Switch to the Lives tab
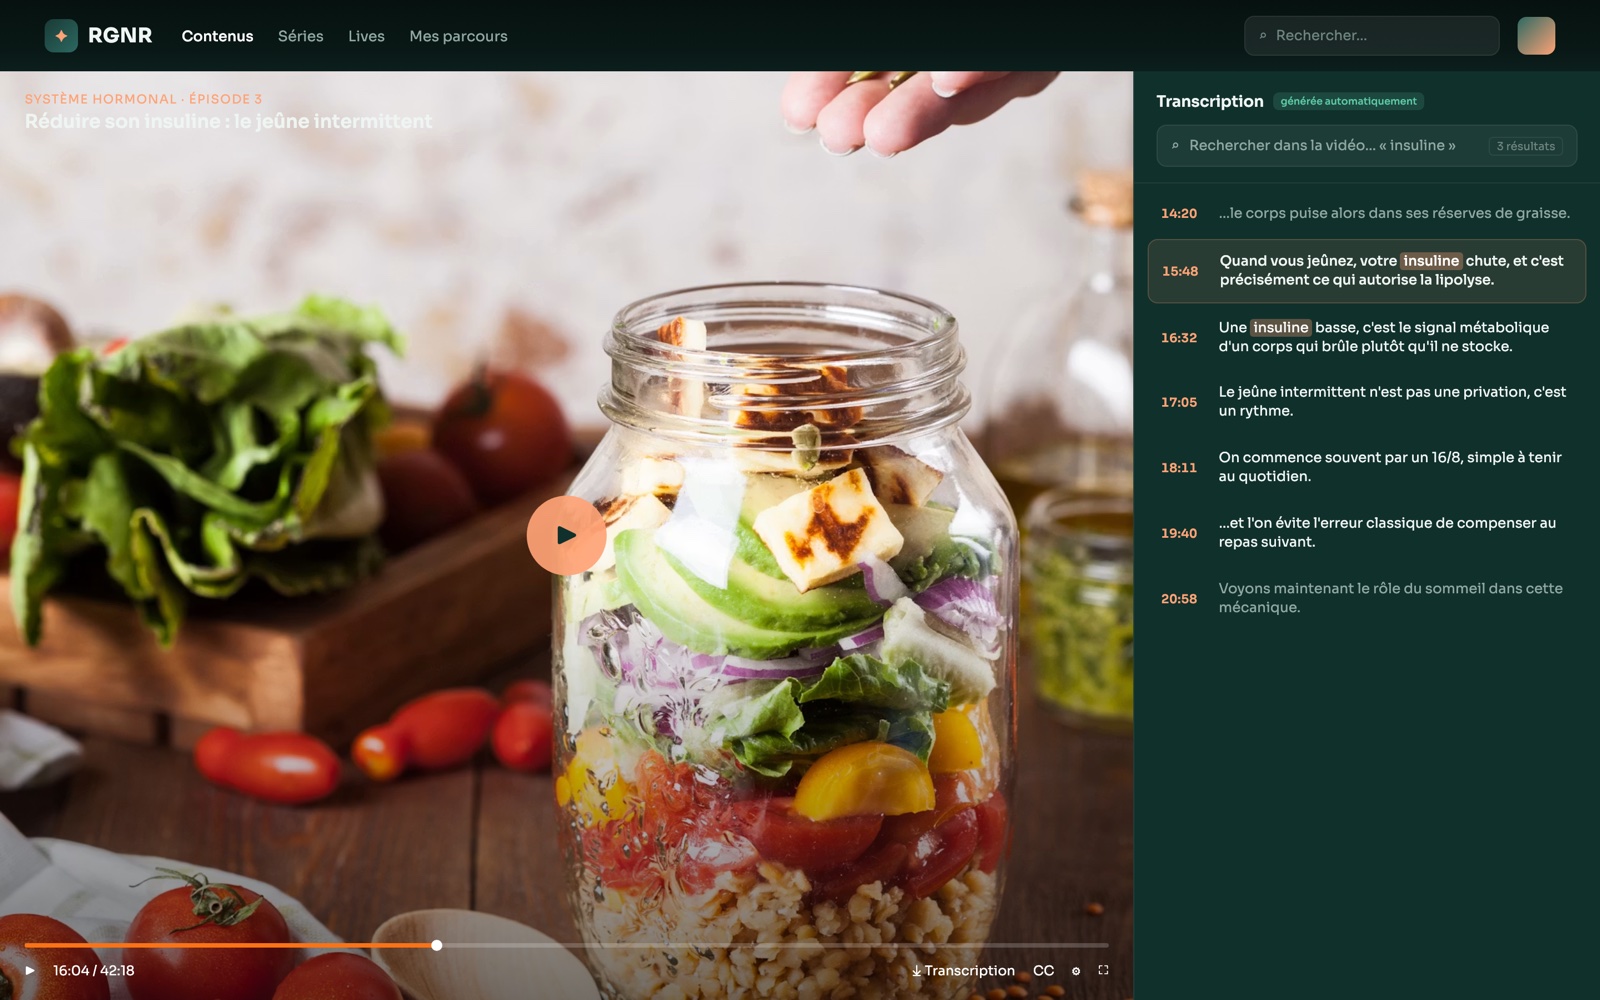Viewport: 1600px width, 1000px height. point(366,36)
